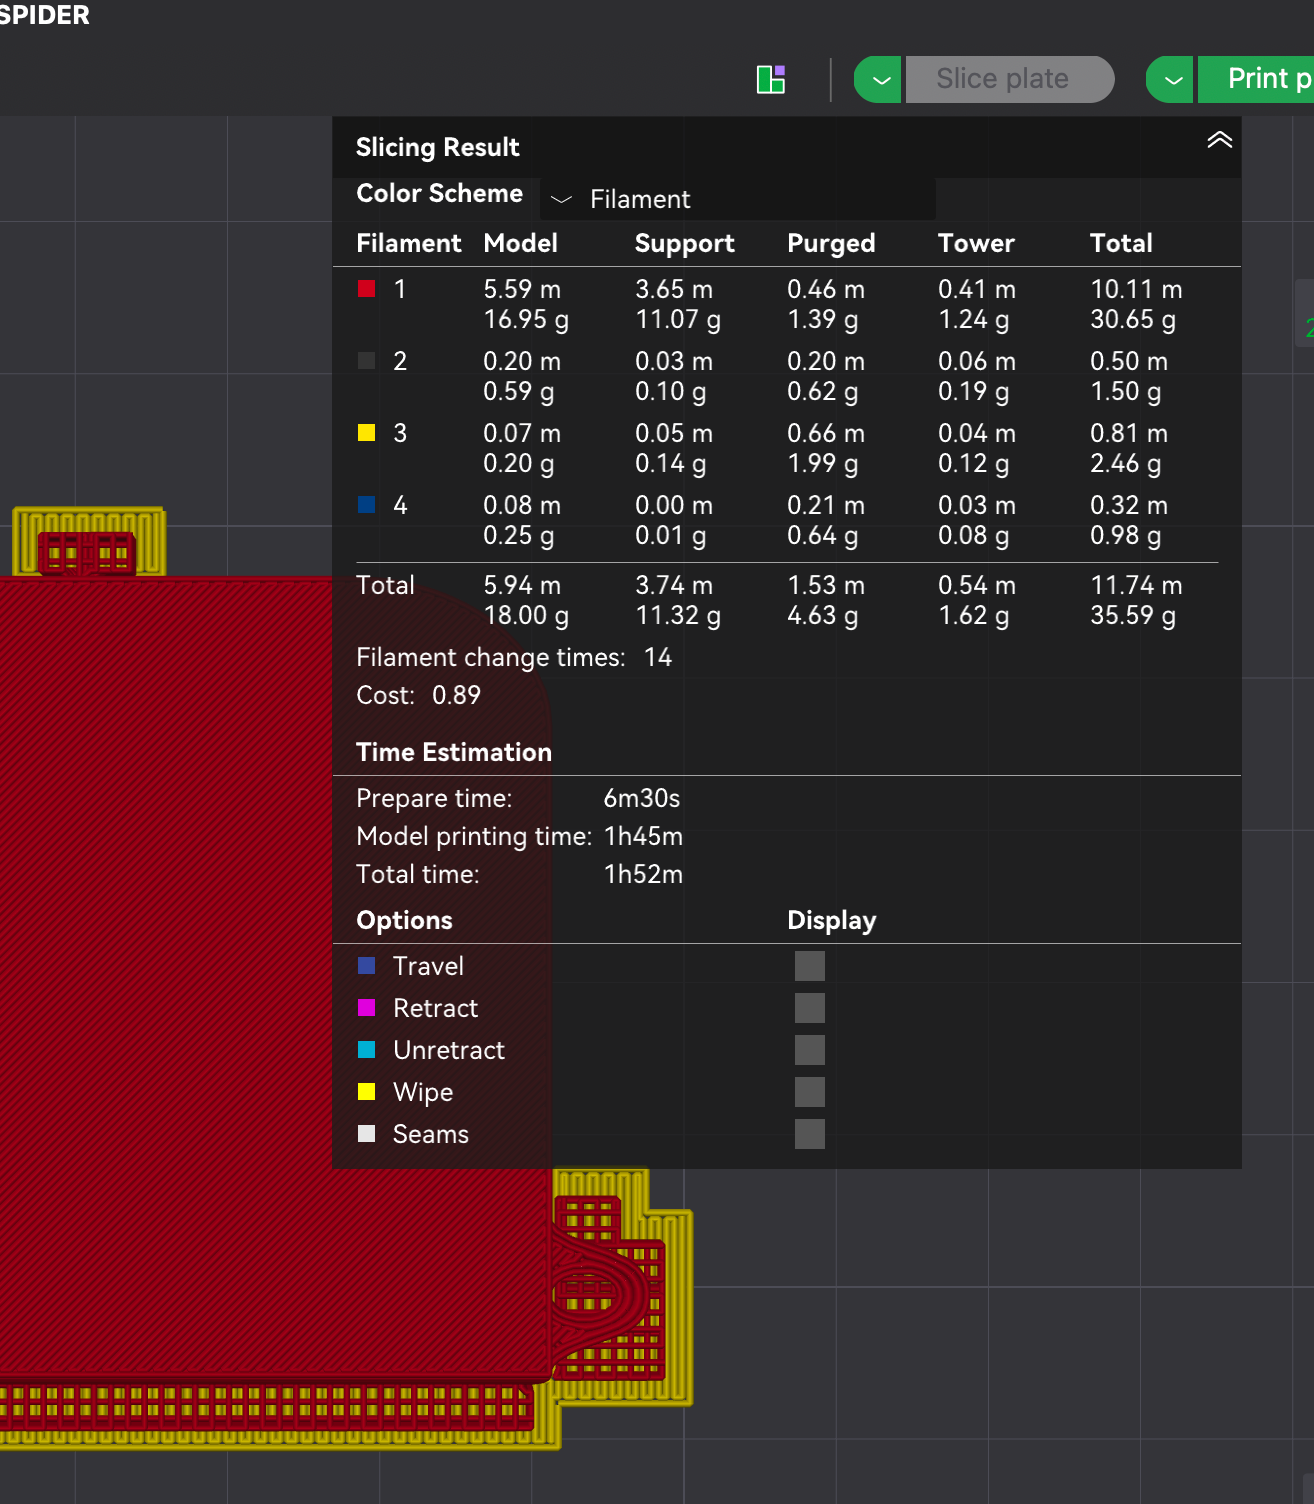Expand the Slice plate dropdown arrow

pyautogui.click(x=879, y=79)
